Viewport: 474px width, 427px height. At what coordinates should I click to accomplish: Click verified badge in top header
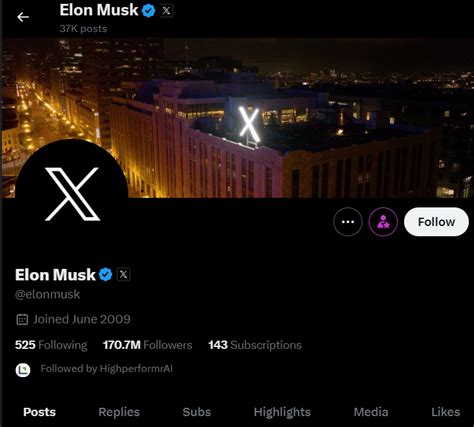148,11
